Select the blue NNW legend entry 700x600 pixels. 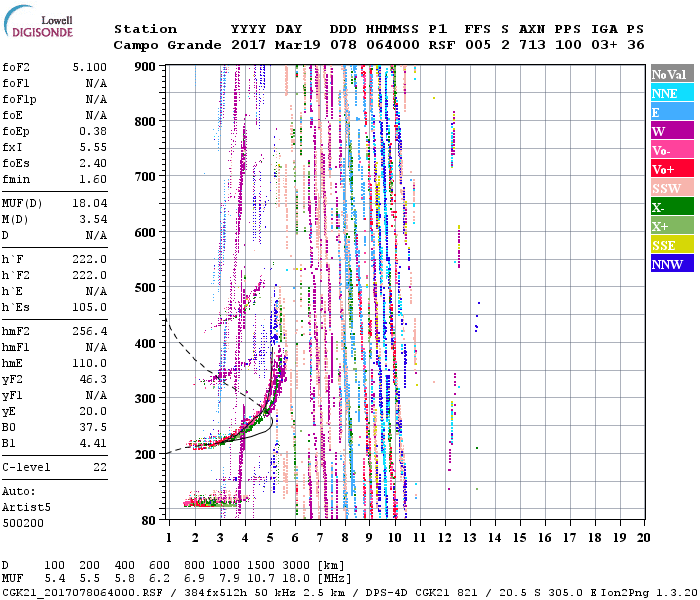[x=671, y=264]
